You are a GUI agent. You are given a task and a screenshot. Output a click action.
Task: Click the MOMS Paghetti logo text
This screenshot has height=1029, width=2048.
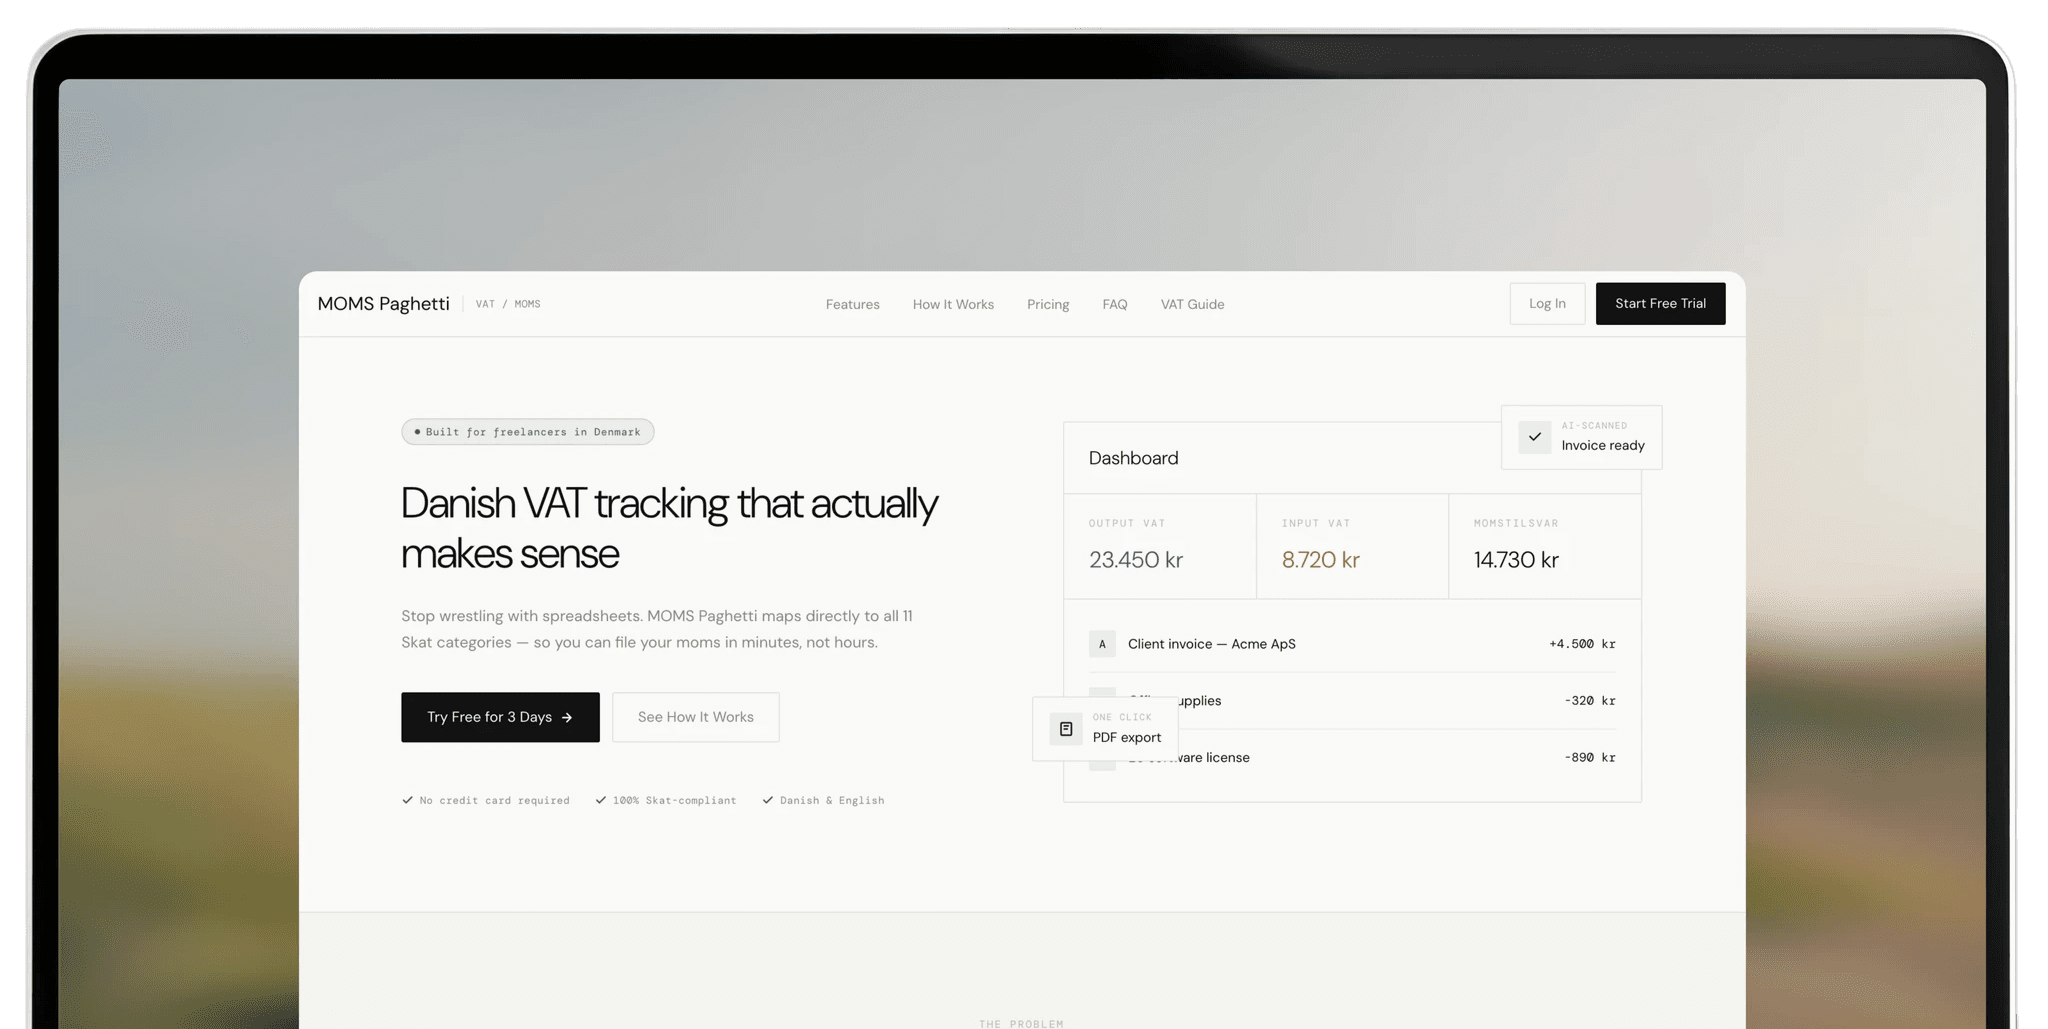pyautogui.click(x=383, y=304)
